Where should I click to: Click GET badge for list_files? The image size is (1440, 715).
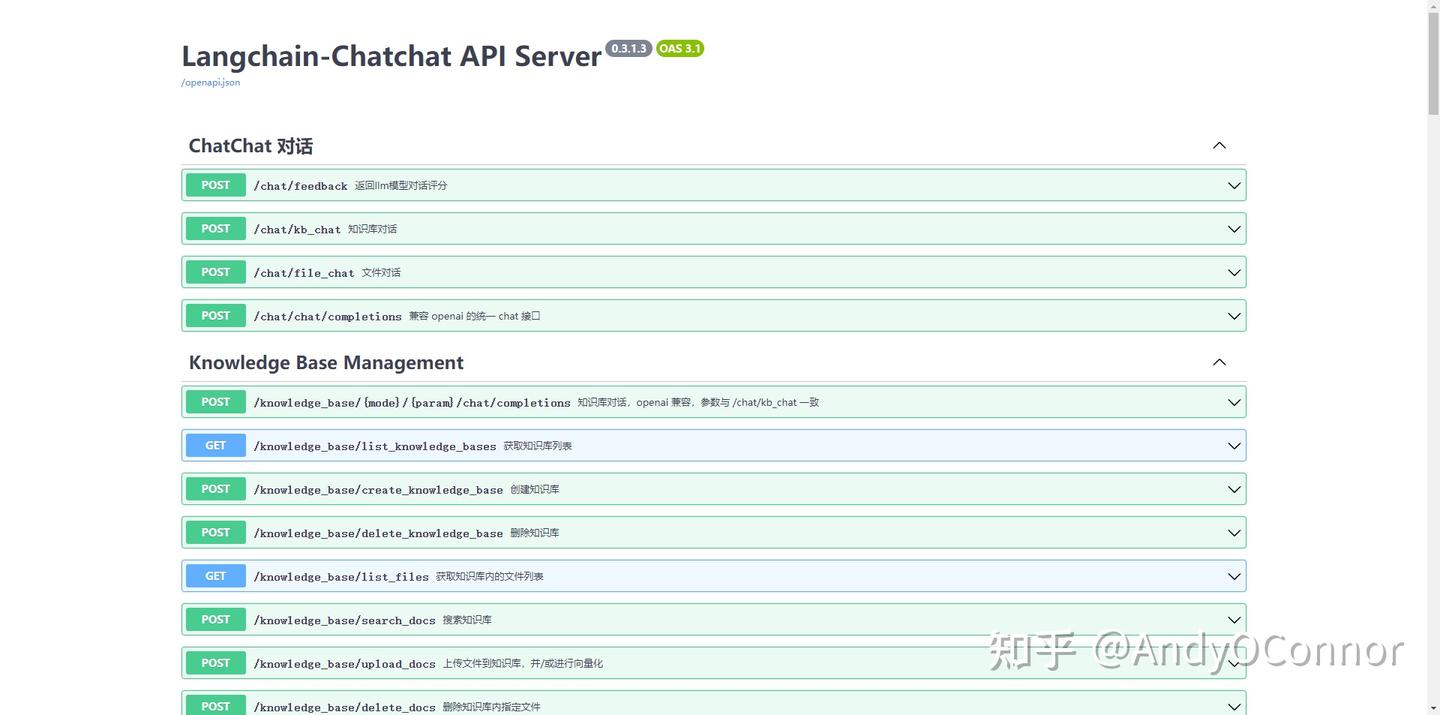[x=216, y=576]
